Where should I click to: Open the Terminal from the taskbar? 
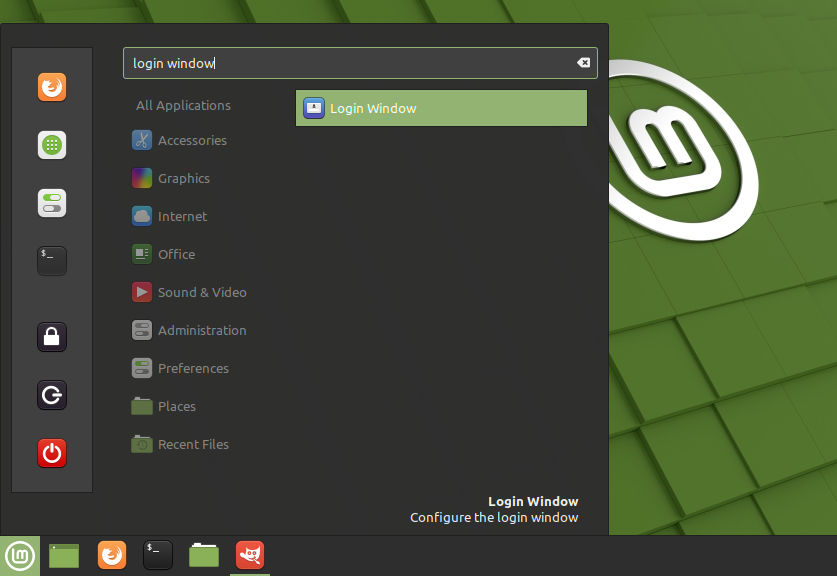point(157,555)
